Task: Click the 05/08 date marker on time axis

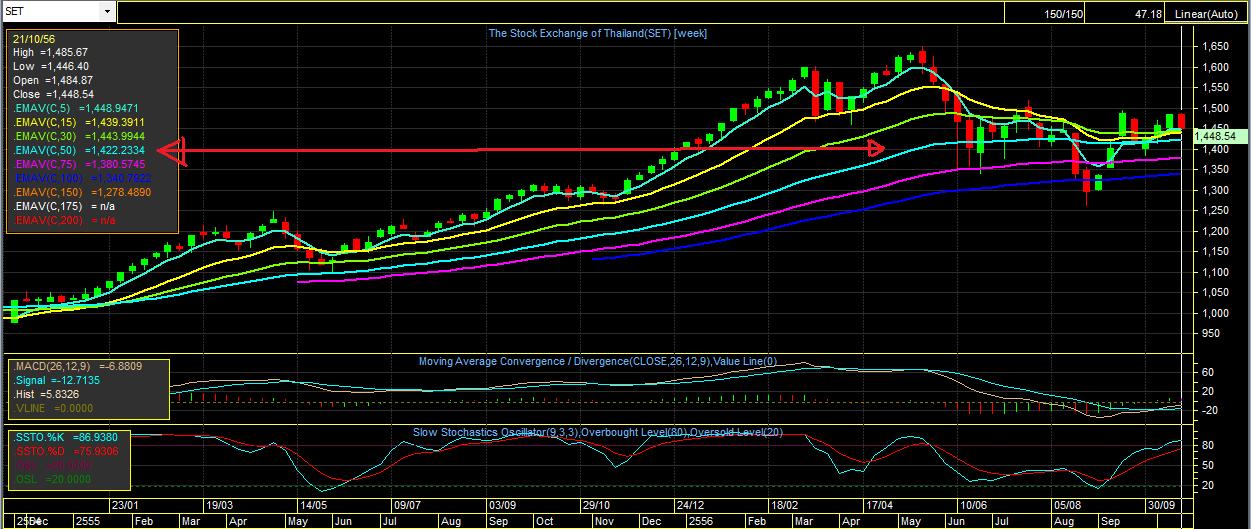Action: pos(1068,506)
